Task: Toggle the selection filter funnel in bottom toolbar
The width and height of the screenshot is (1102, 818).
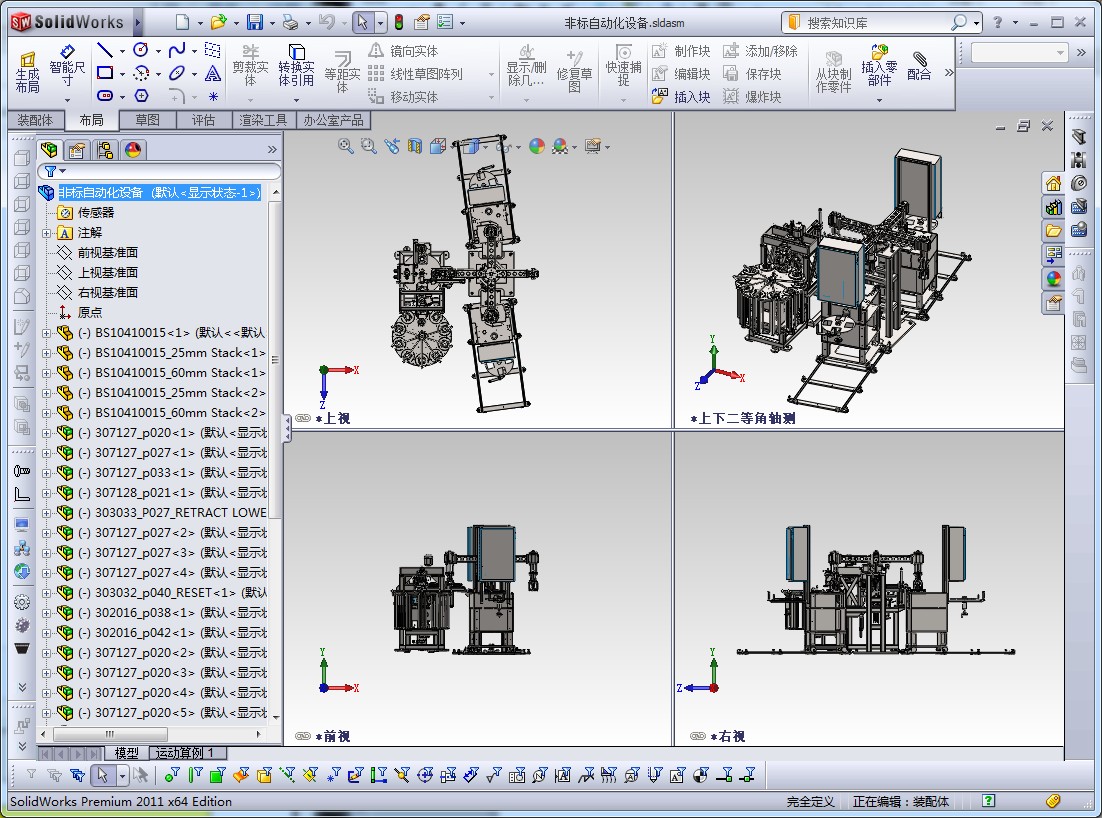Action: (31, 774)
